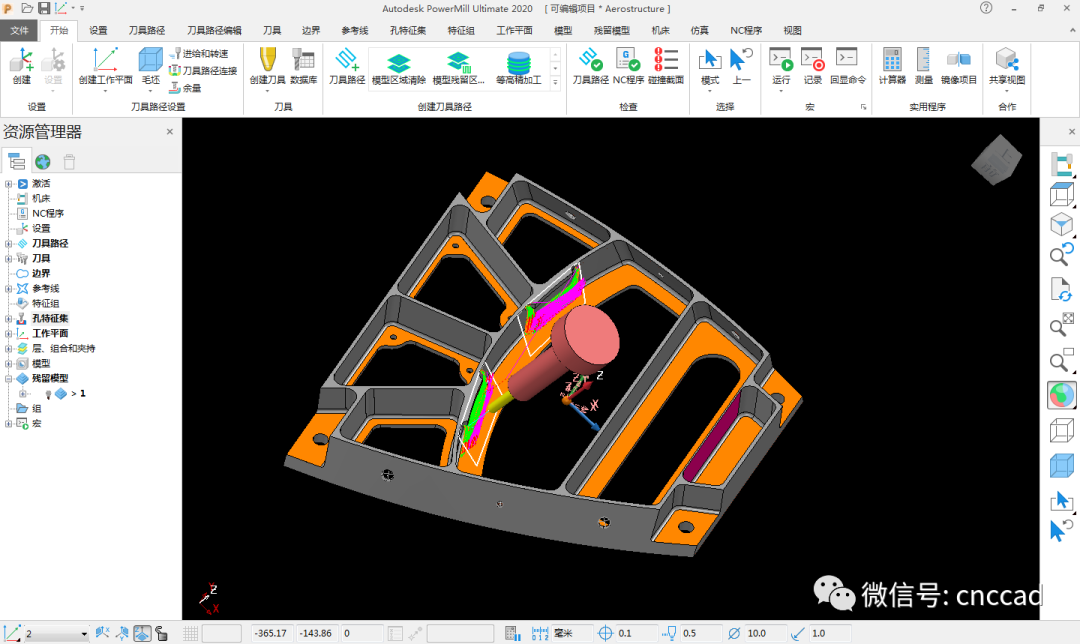Open the help question mark icon
The width and height of the screenshot is (1080, 644).
[x=986, y=8]
